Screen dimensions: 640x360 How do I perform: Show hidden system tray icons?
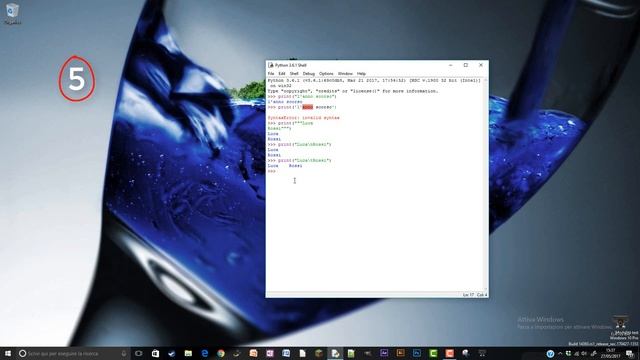coord(560,354)
